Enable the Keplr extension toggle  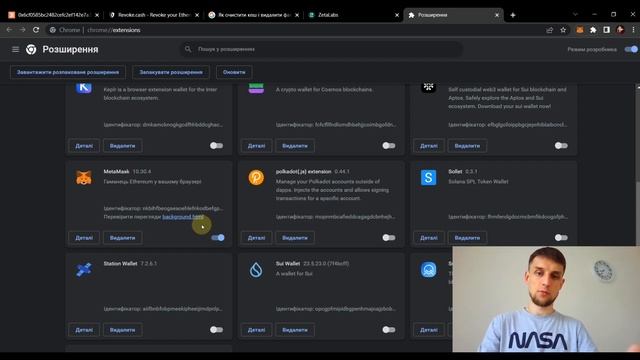(216, 146)
